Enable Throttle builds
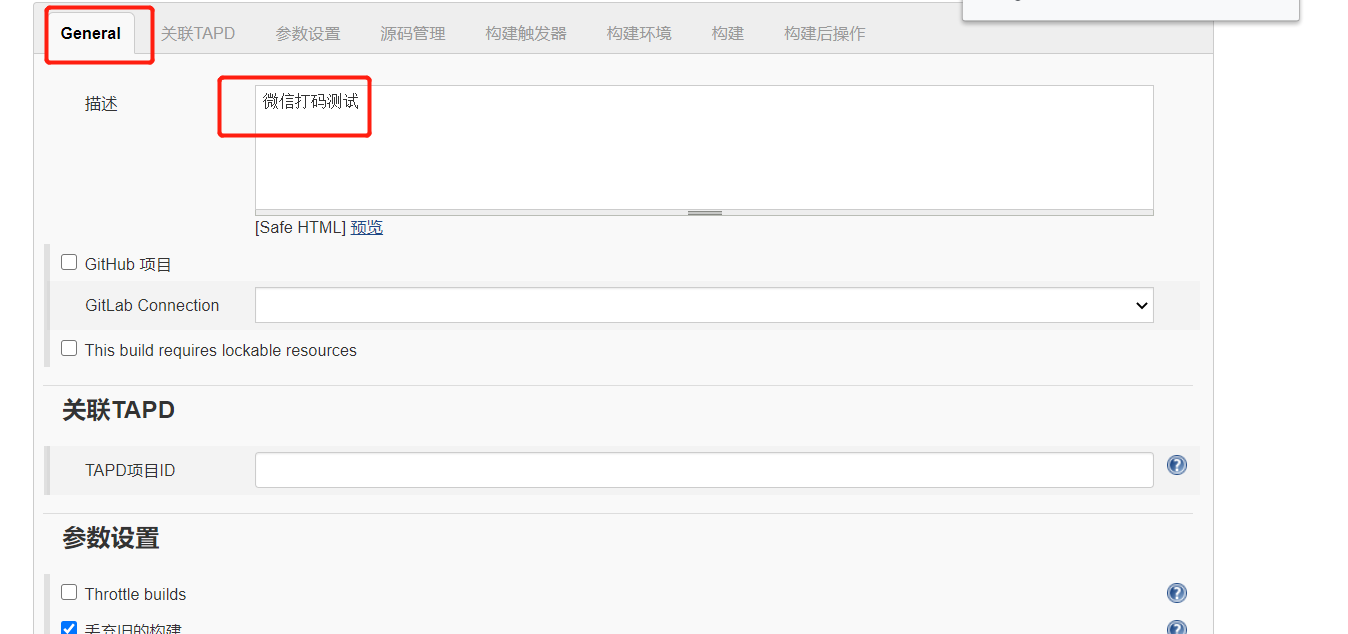1348x634 pixels. [68, 591]
